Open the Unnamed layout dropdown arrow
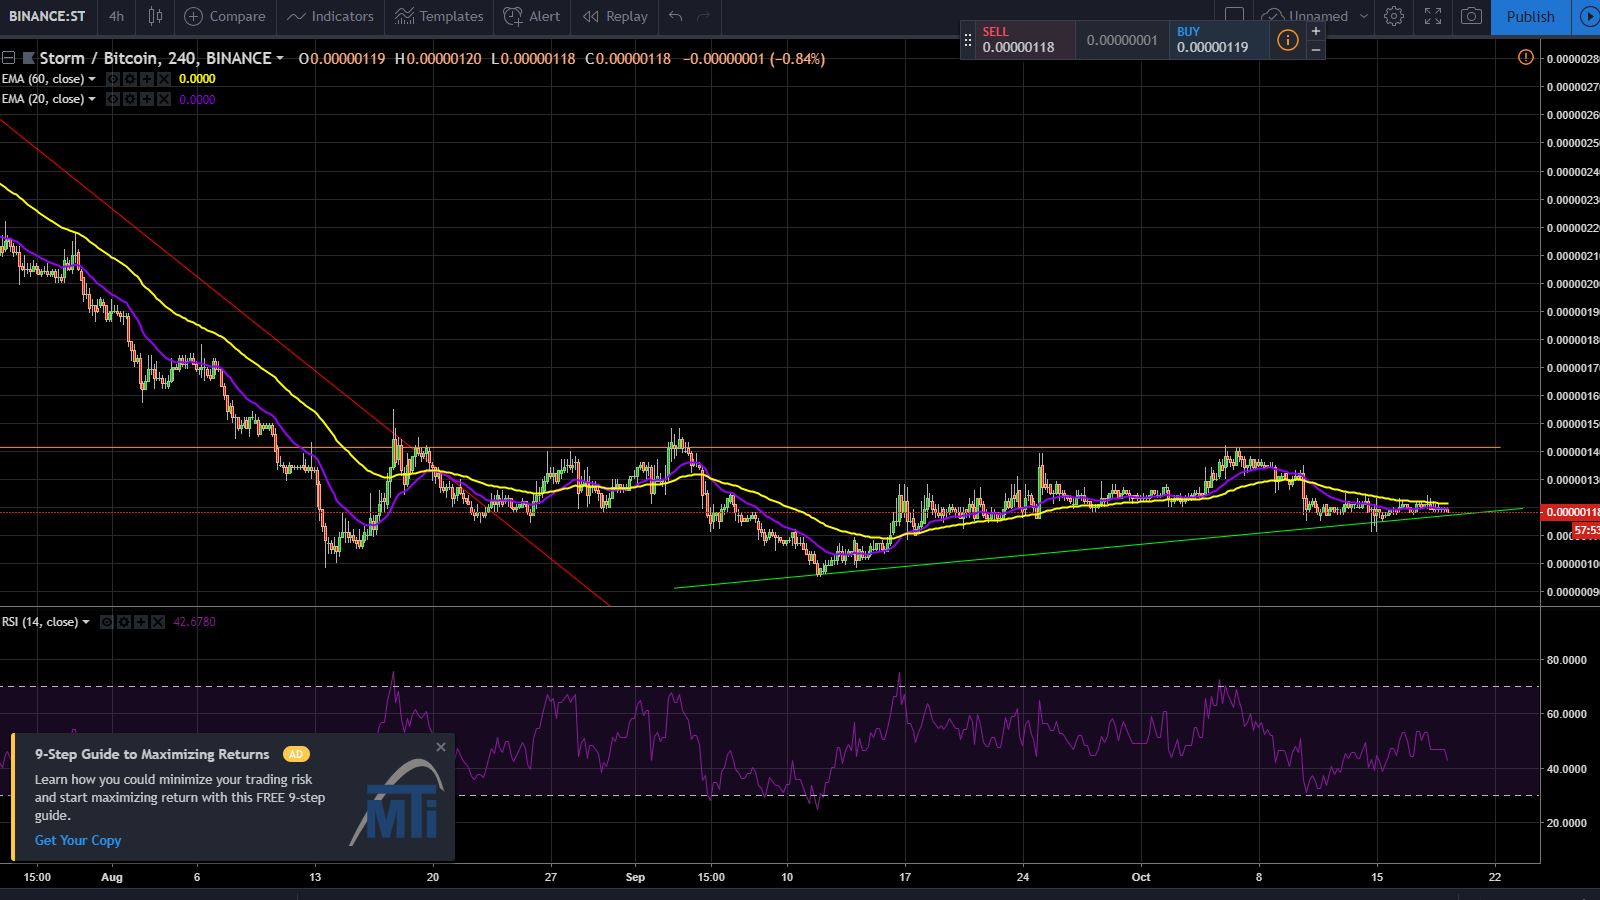Image resolution: width=1600 pixels, height=900 pixels. point(1364,16)
